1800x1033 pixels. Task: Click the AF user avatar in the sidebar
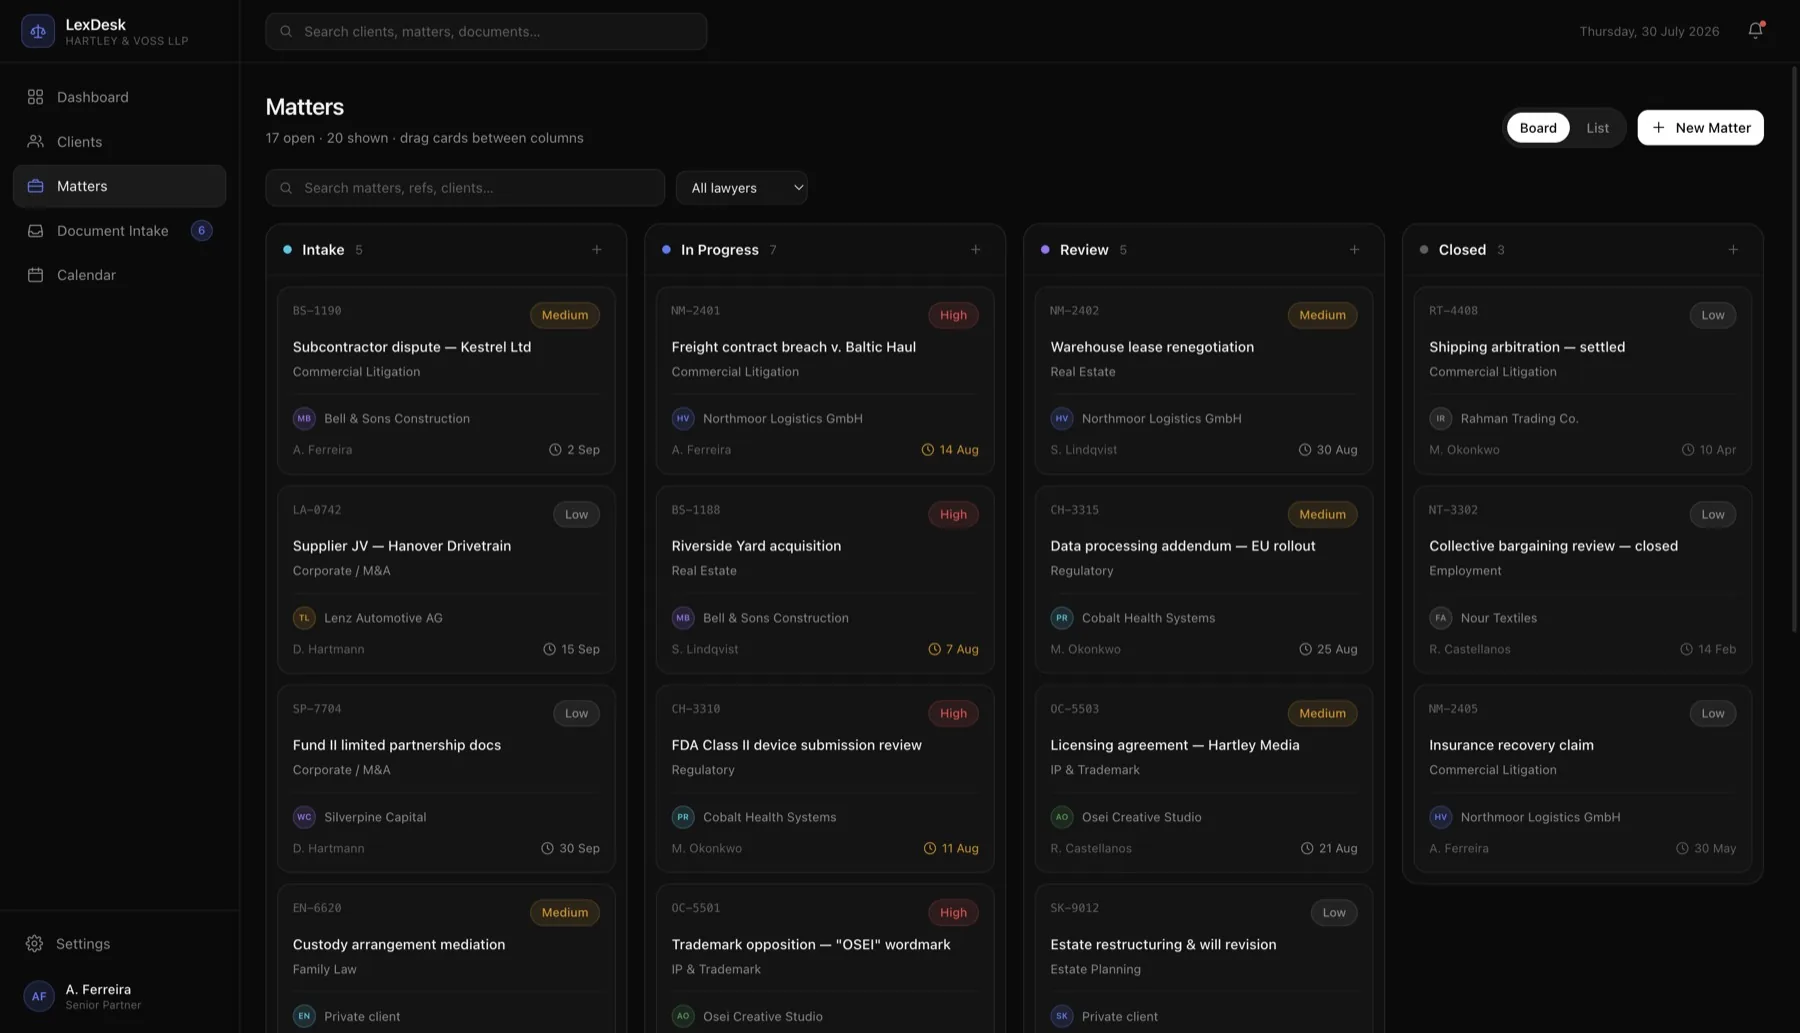(x=39, y=996)
